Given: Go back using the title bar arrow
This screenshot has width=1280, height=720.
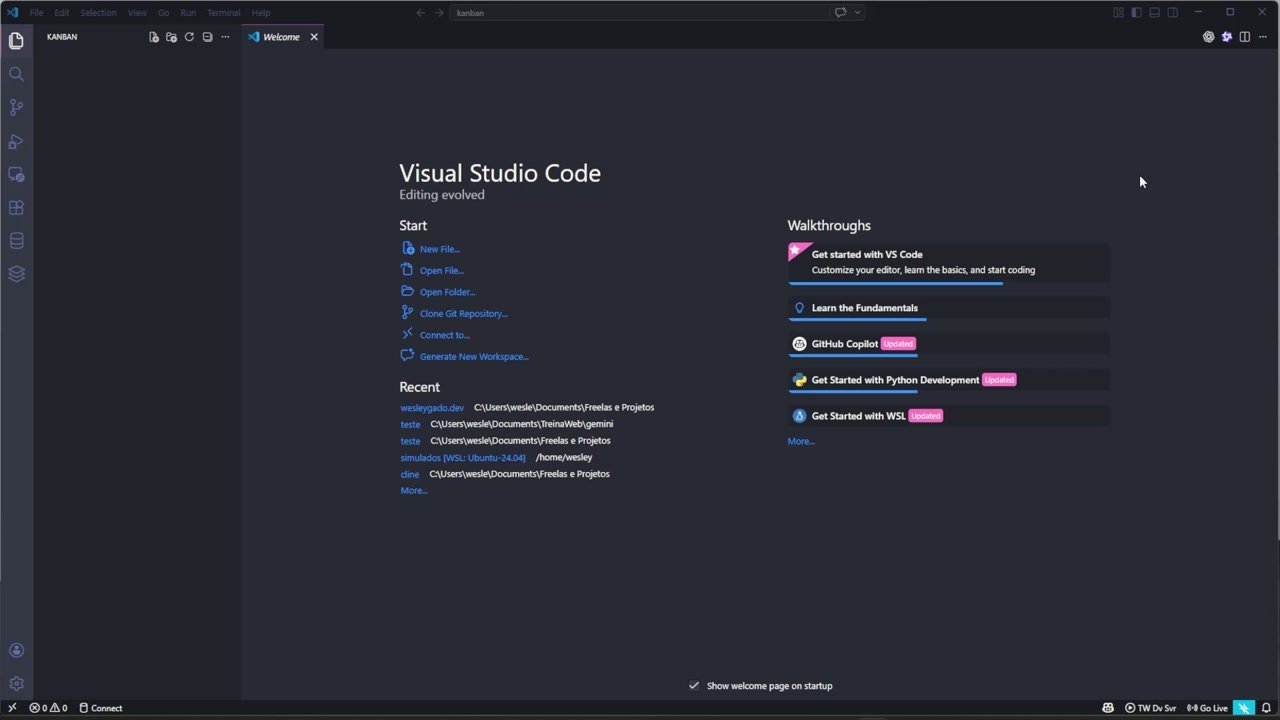Looking at the screenshot, I should coord(420,13).
